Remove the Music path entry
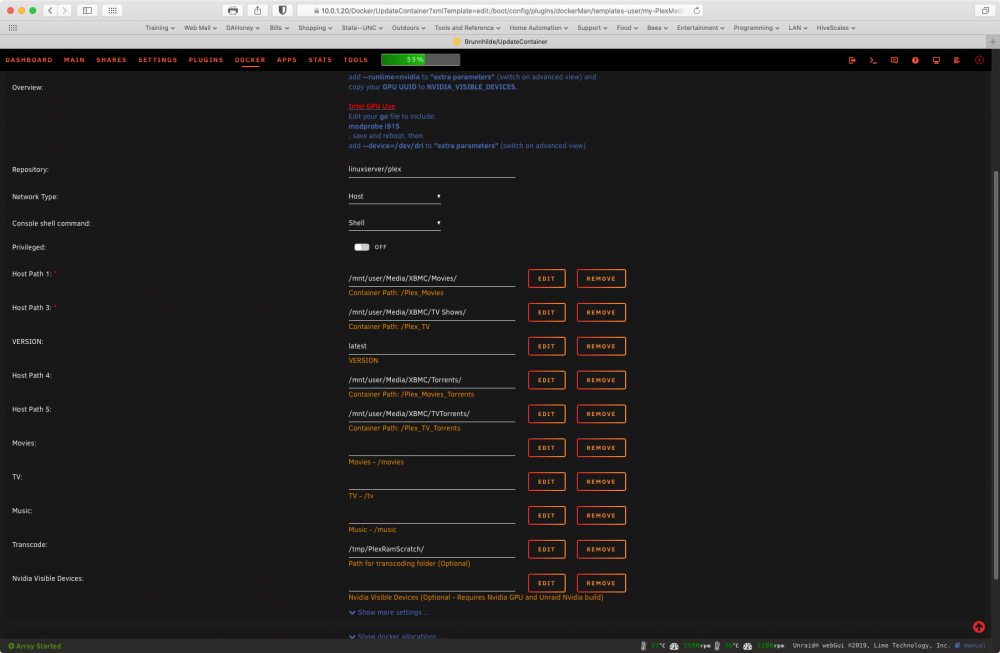Image resolution: width=1000 pixels, height=653 pixels. pyautogui.click(x=601, y=515)
